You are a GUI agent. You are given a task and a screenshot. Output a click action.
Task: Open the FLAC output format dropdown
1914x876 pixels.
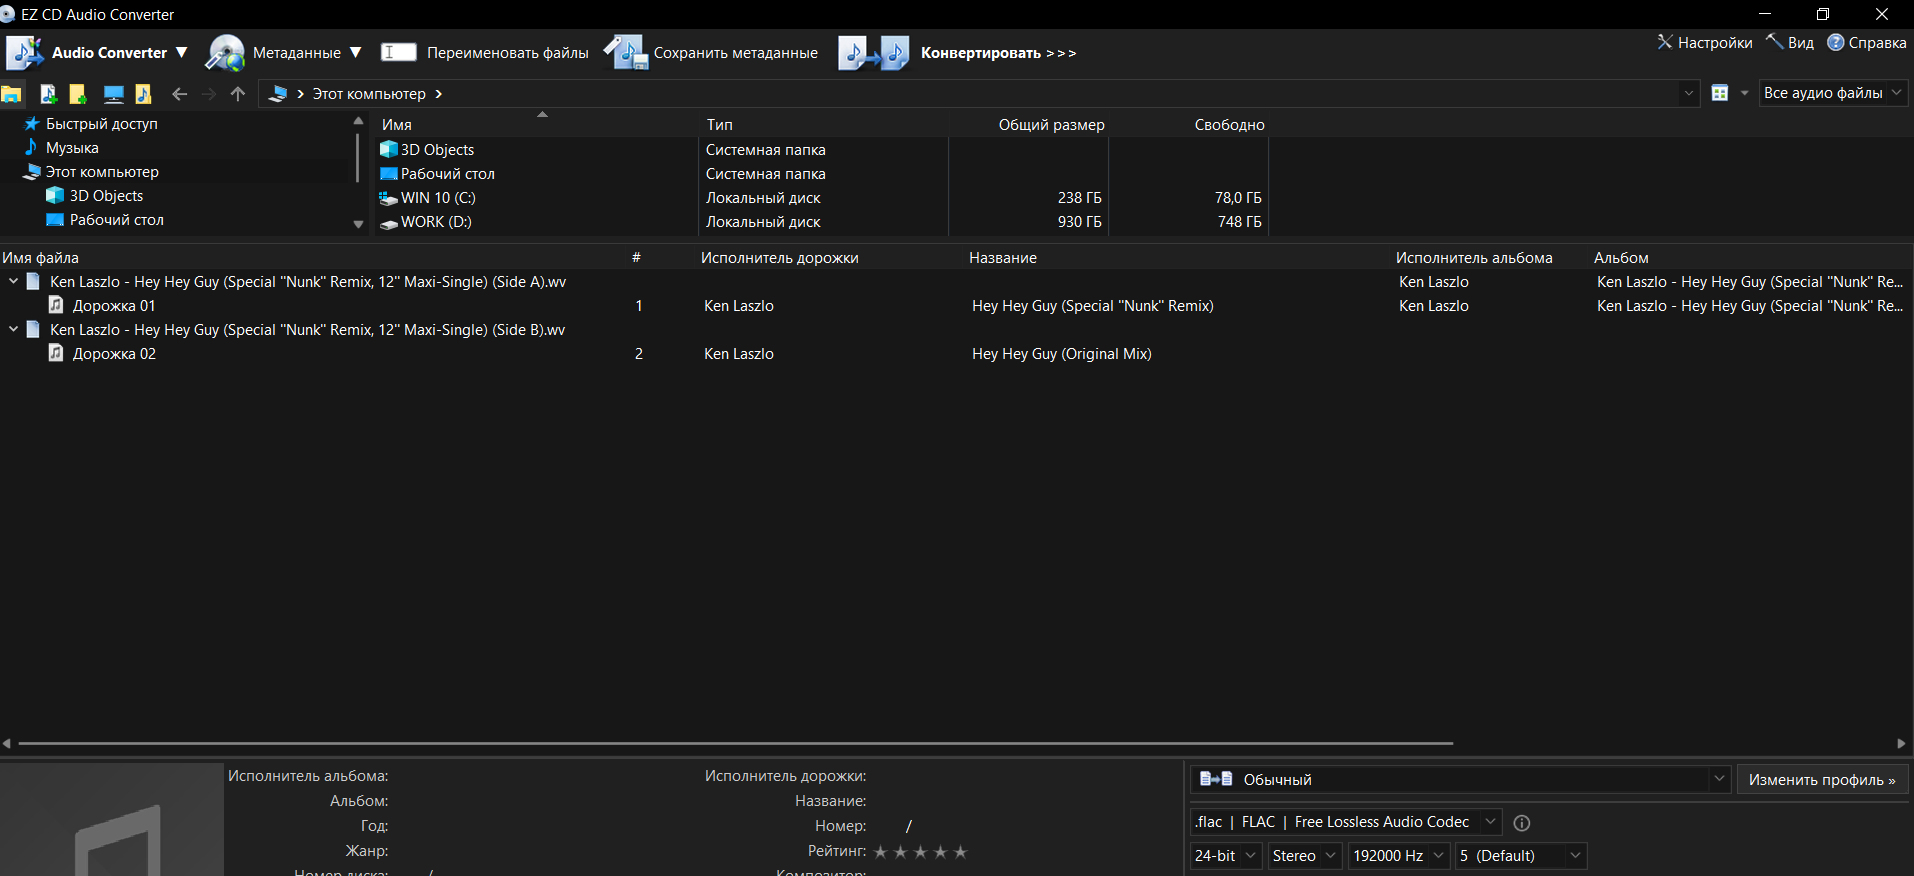coord(1345,822)
